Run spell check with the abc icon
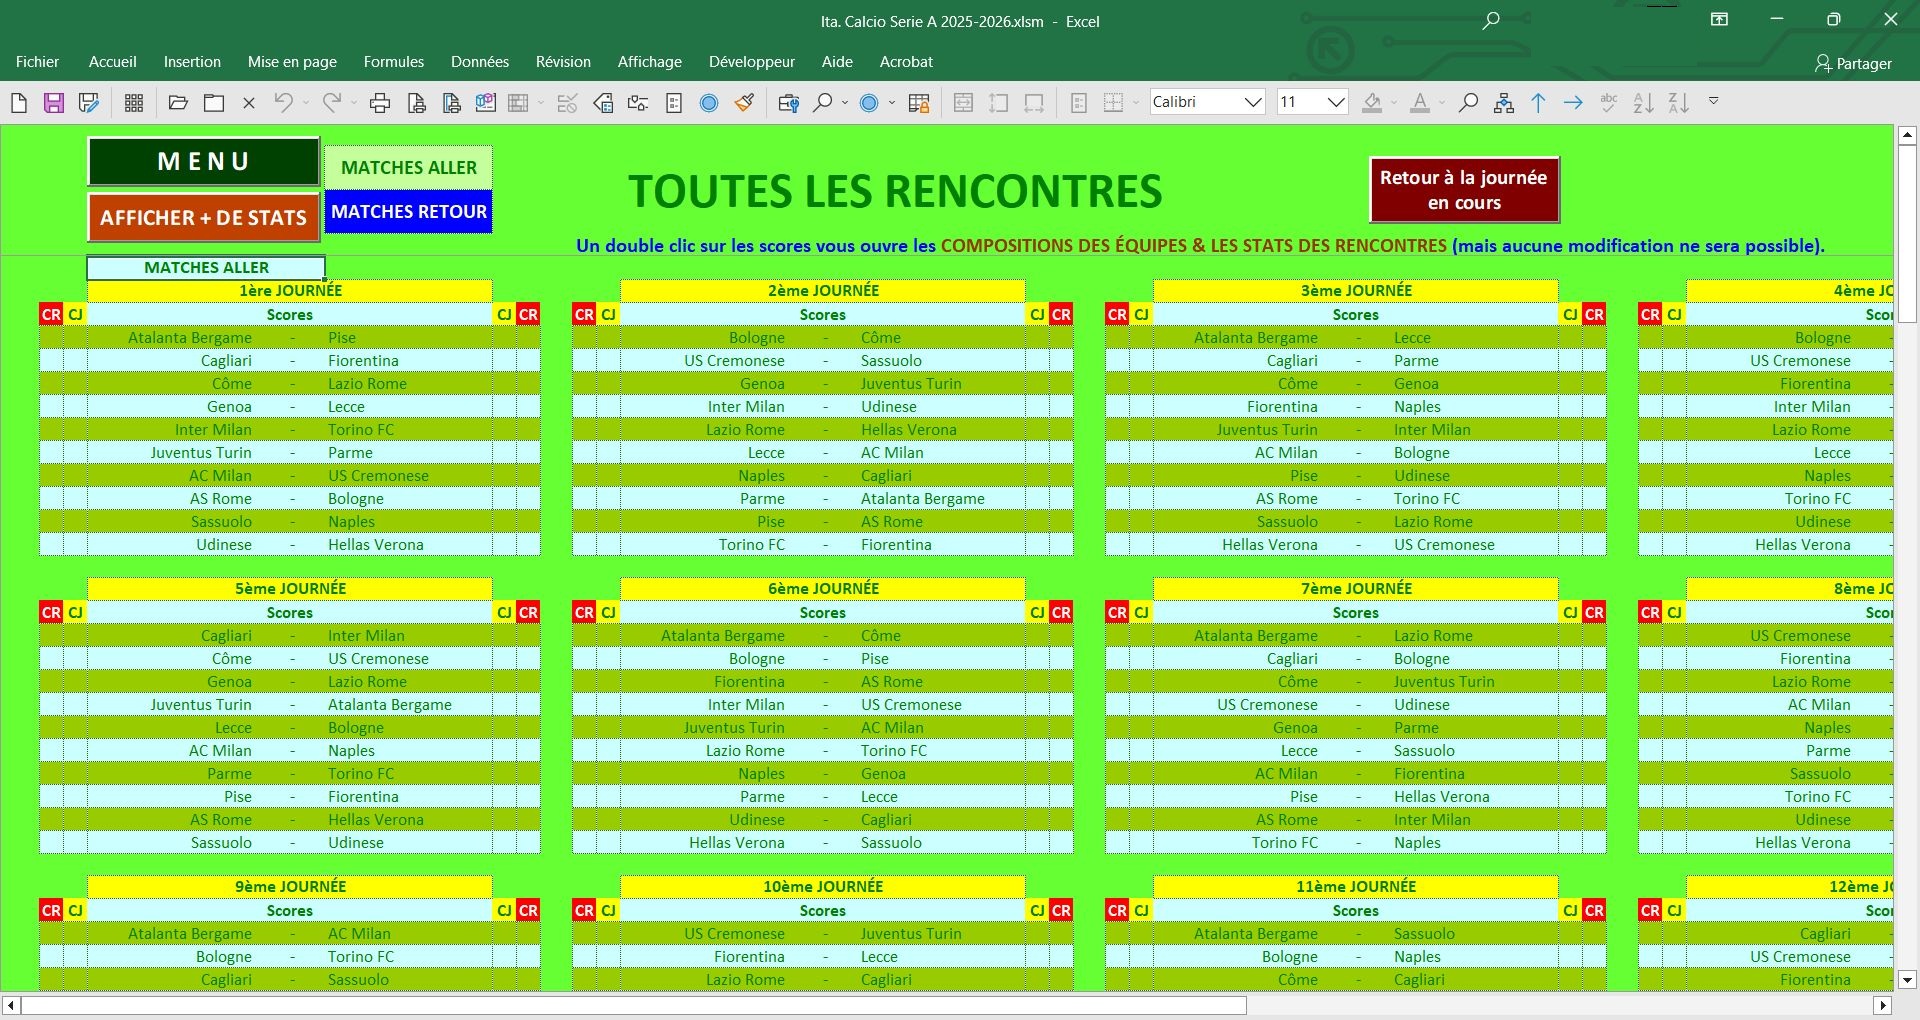Image resolution: width=1920 pixels, height=1020 pixels. [1608, 102]
